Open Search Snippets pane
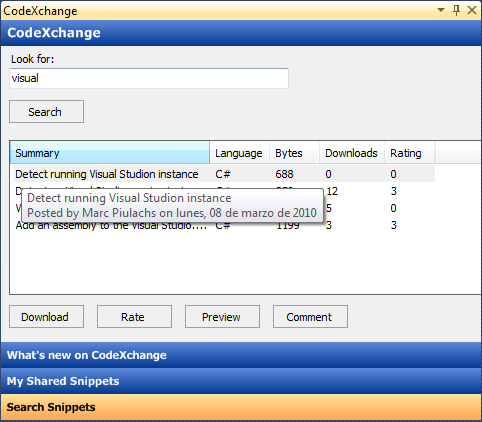Screen dimensions: 482x422 tap(241, 407)
